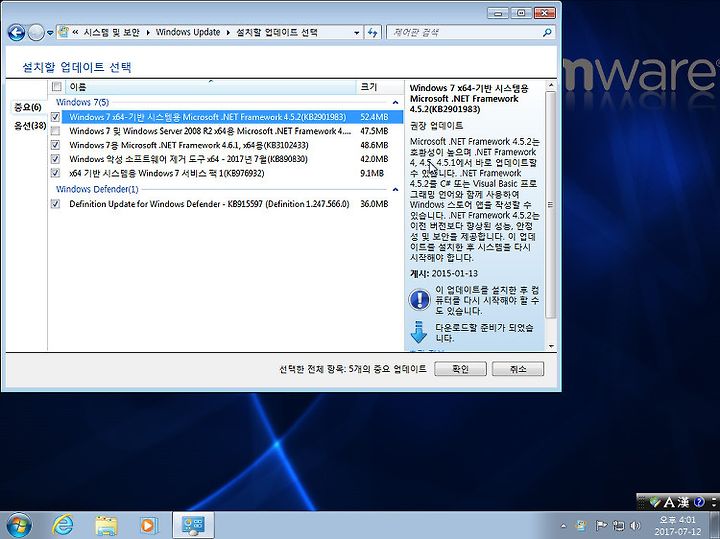Viewport: 720px width, 539px height.
Task: Click the Windows Update tray icon
Action: 581,526
